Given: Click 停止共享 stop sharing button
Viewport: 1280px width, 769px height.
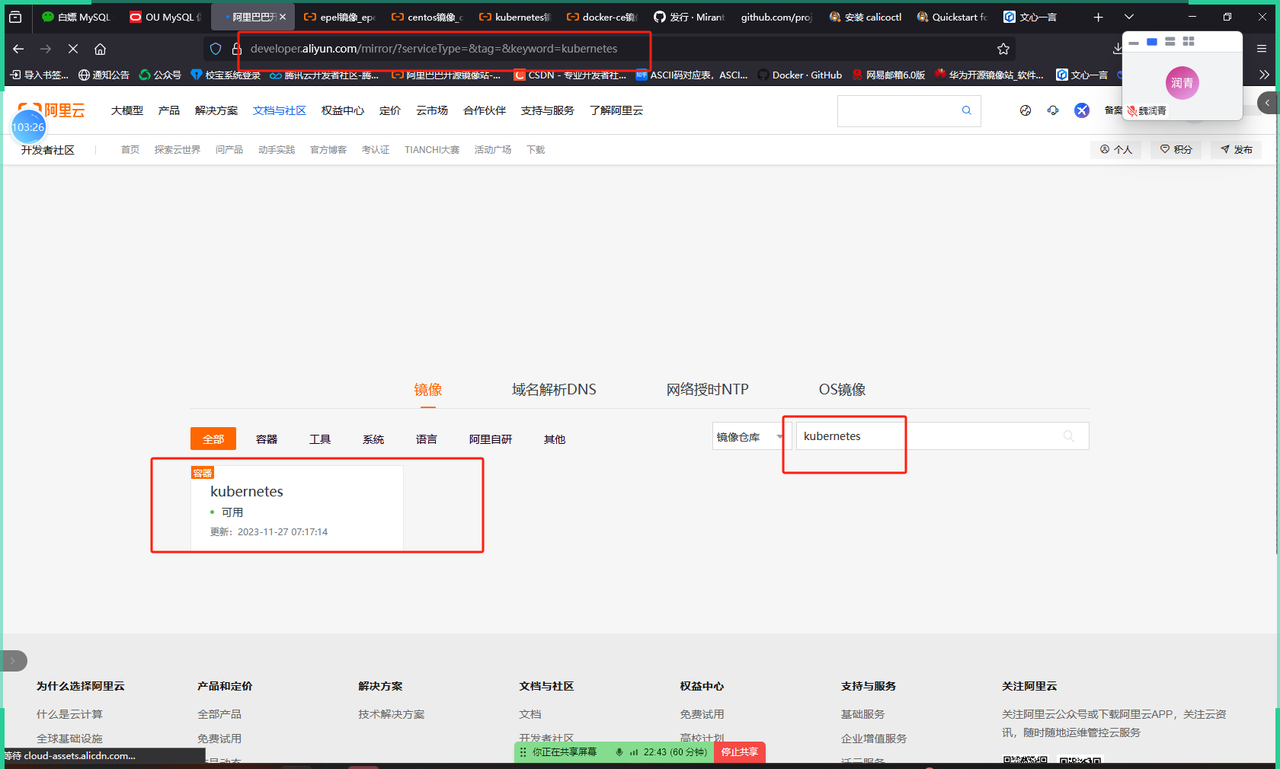Looking at the screenshot, I should click(x=739, y=752).
